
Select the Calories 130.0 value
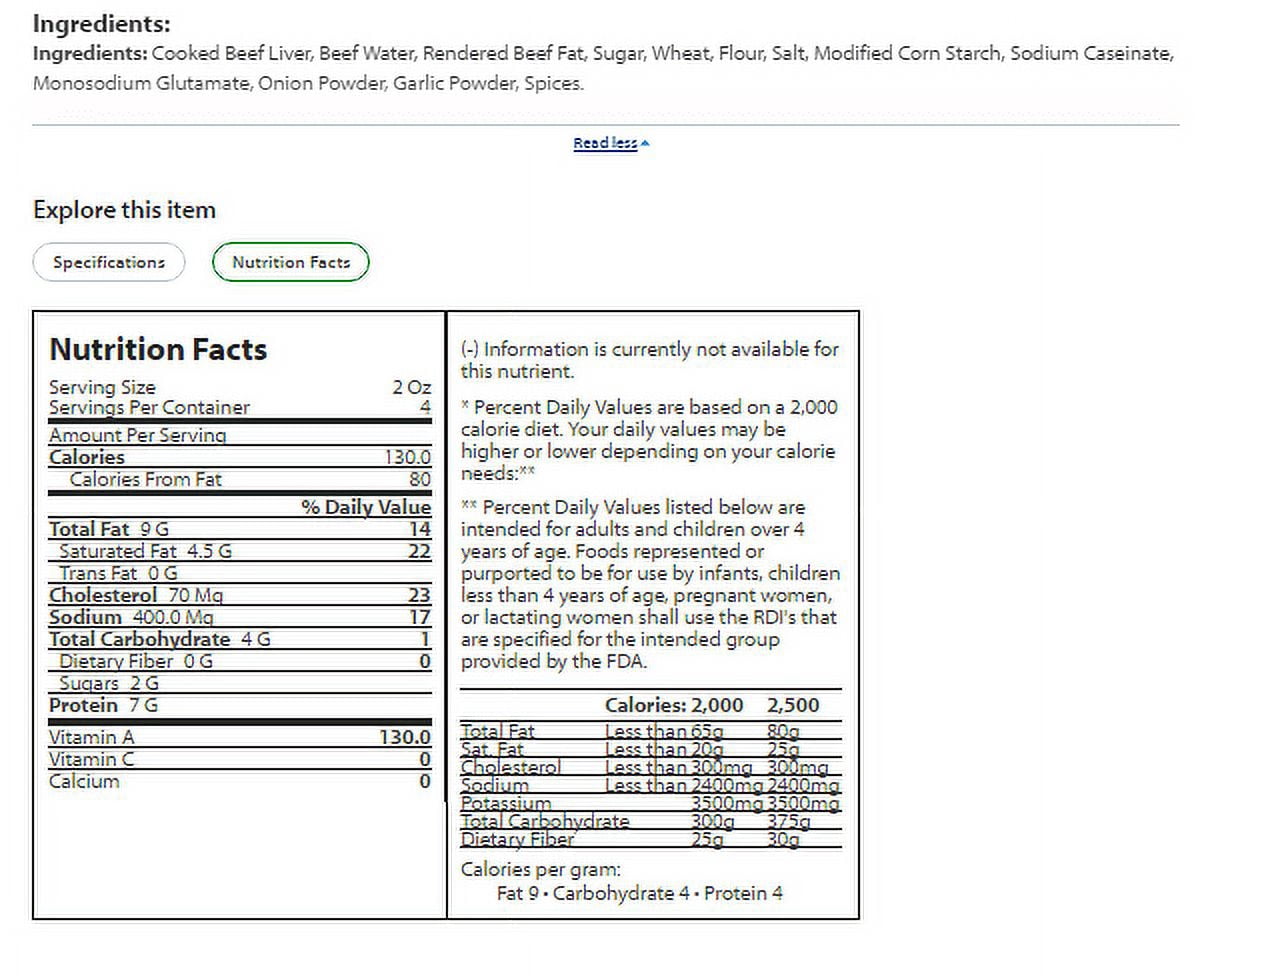tap(408, 457)
